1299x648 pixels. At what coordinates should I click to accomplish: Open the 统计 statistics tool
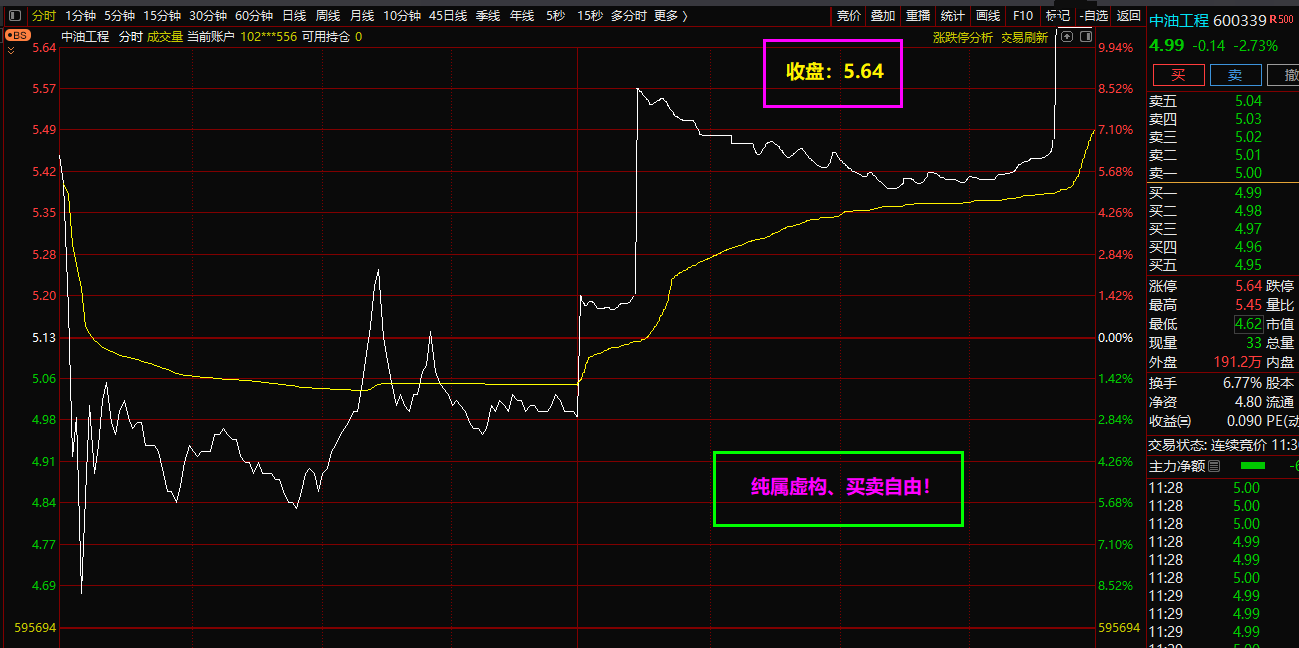pos(953,16)
